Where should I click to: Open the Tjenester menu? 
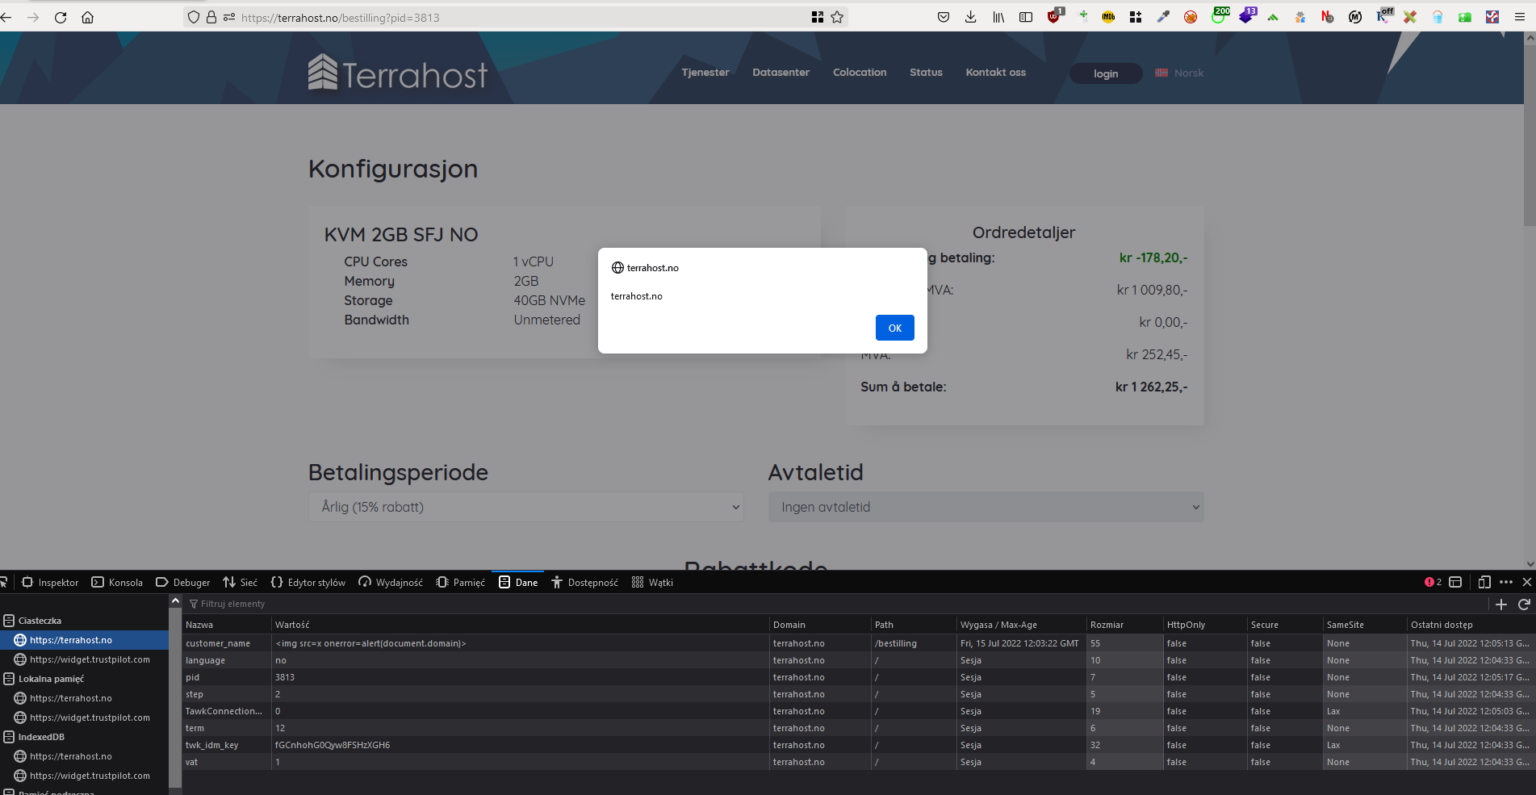pyautogui.click(x=705, y=71)
